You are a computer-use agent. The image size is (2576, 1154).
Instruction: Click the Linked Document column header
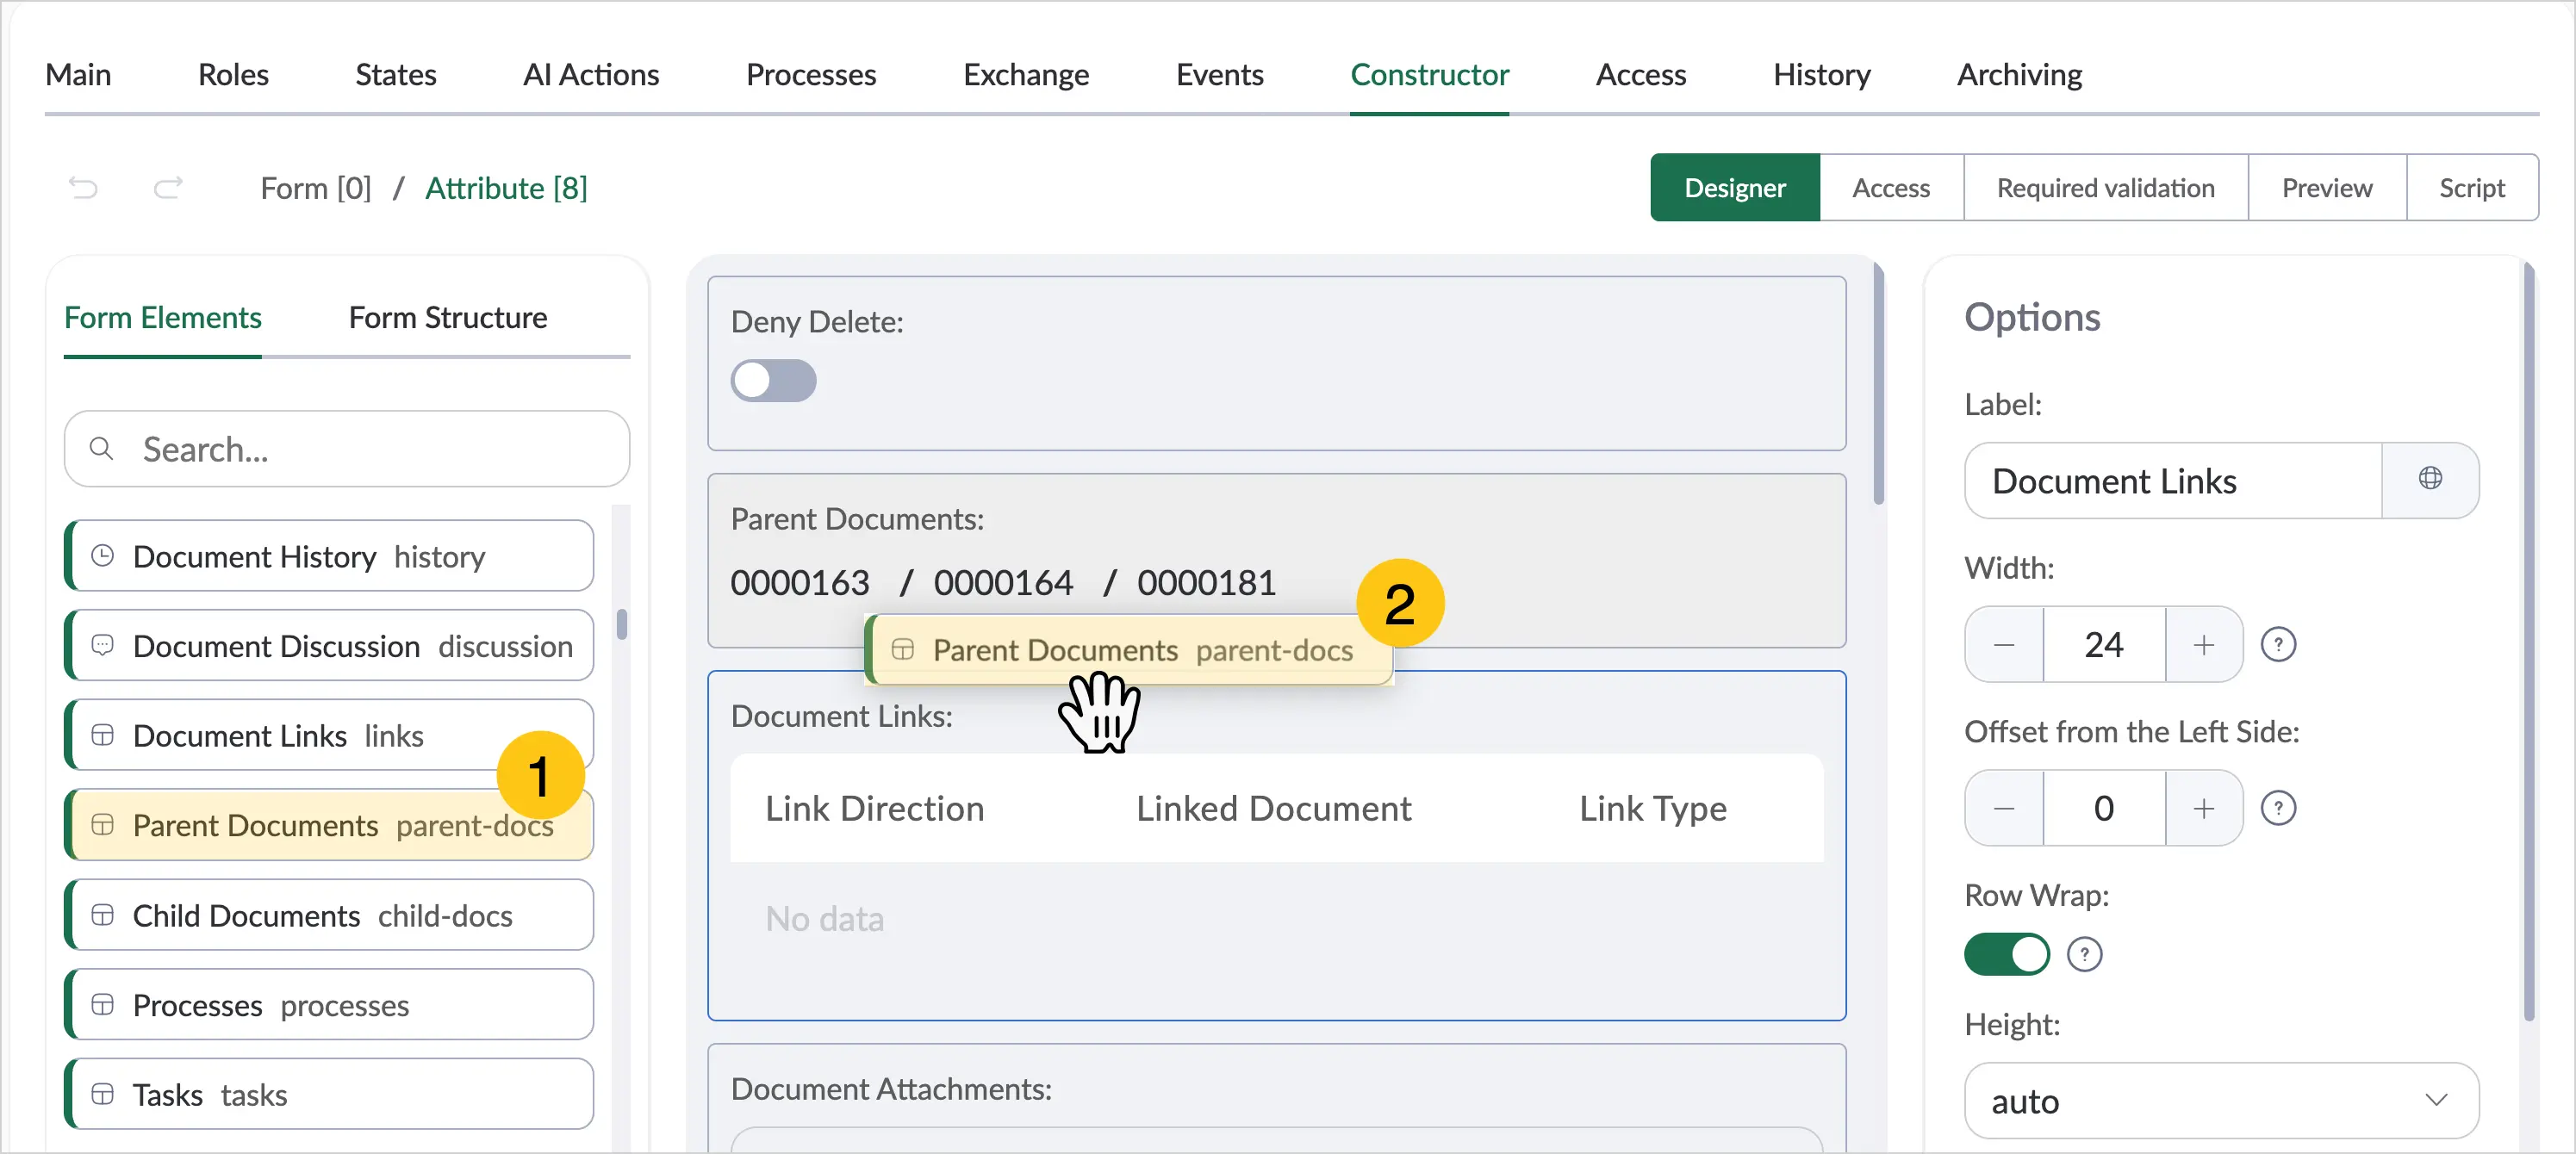coord(1274,808)
